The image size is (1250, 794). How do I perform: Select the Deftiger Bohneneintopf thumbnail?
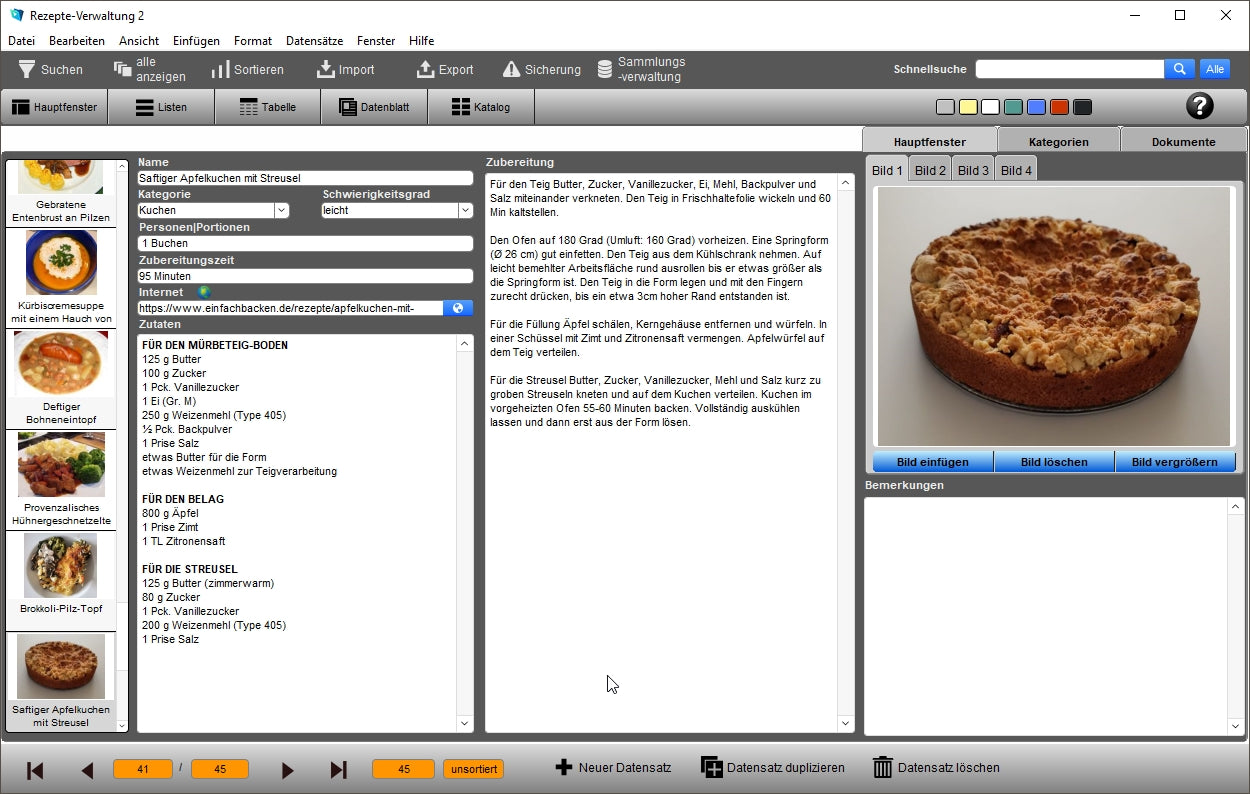[61, 378]
